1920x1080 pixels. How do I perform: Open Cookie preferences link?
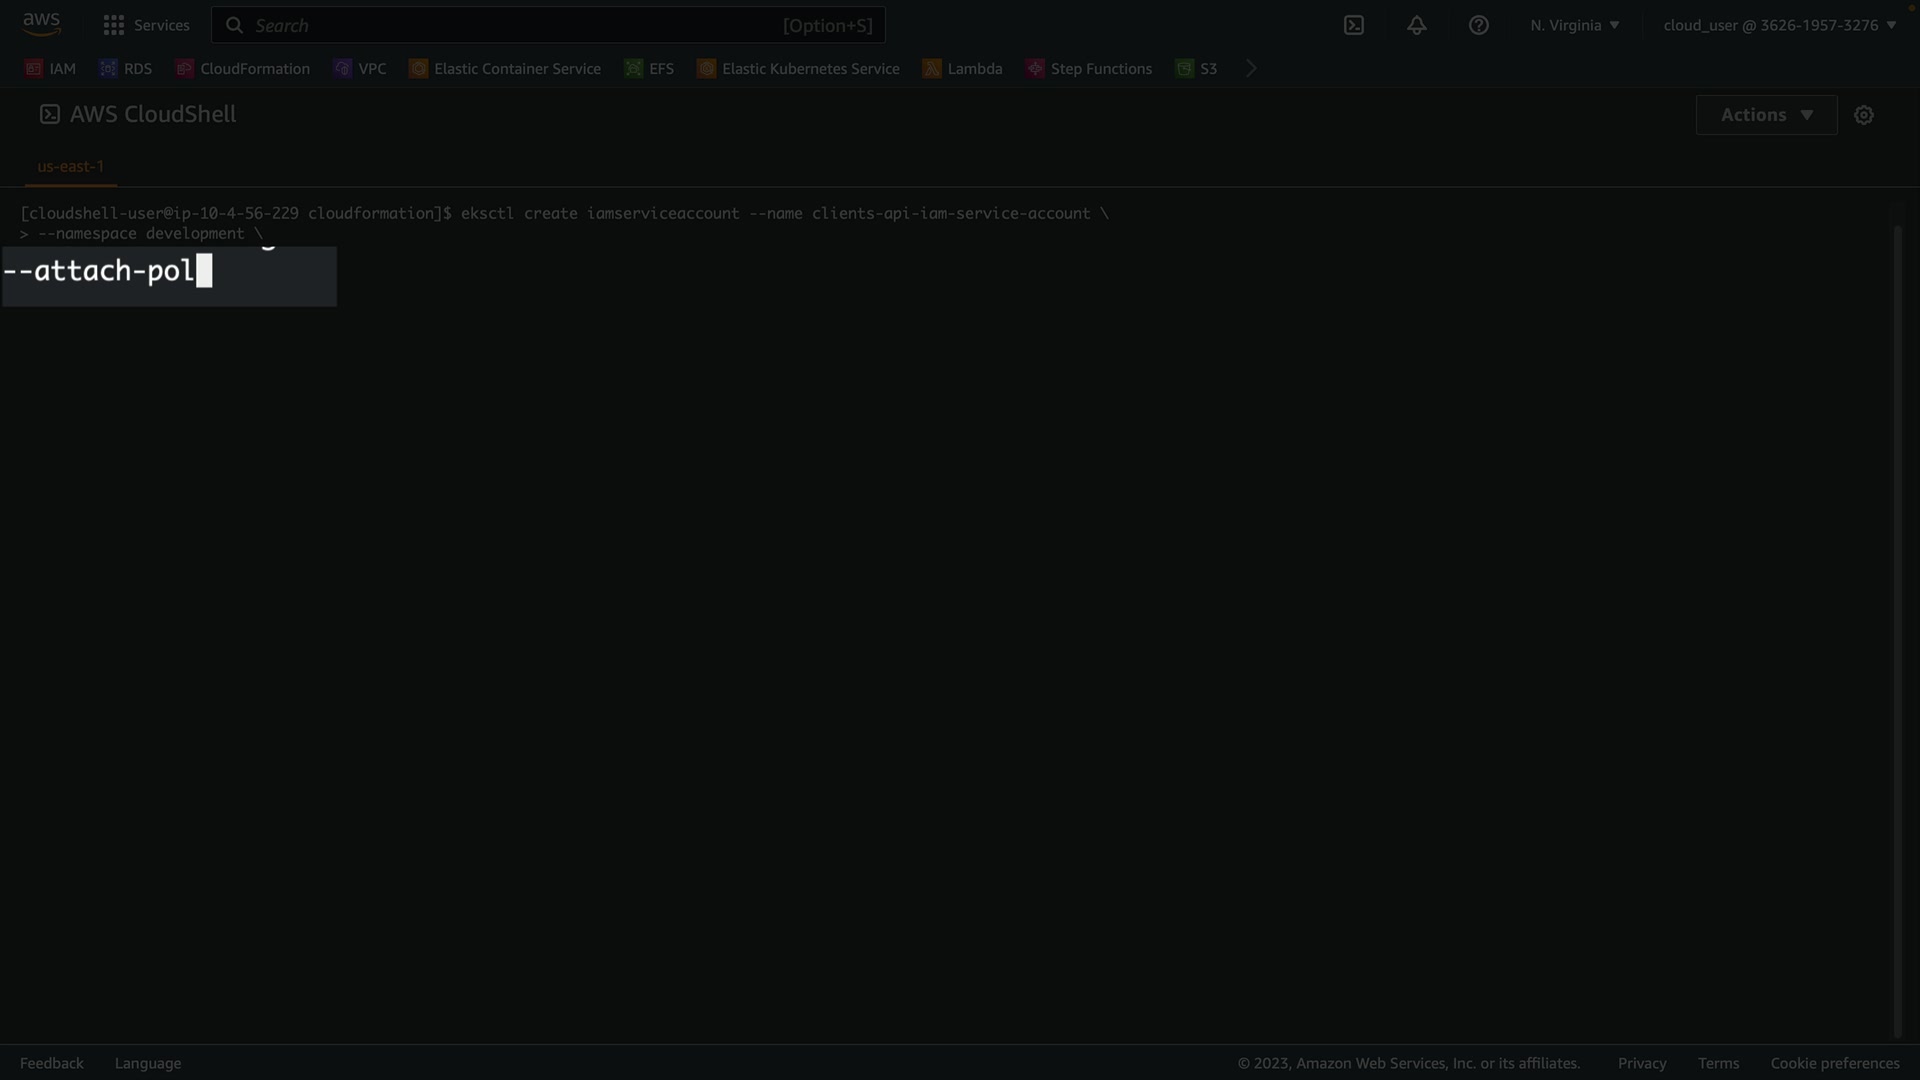pyautogui.click(x=1834, y=1063)
